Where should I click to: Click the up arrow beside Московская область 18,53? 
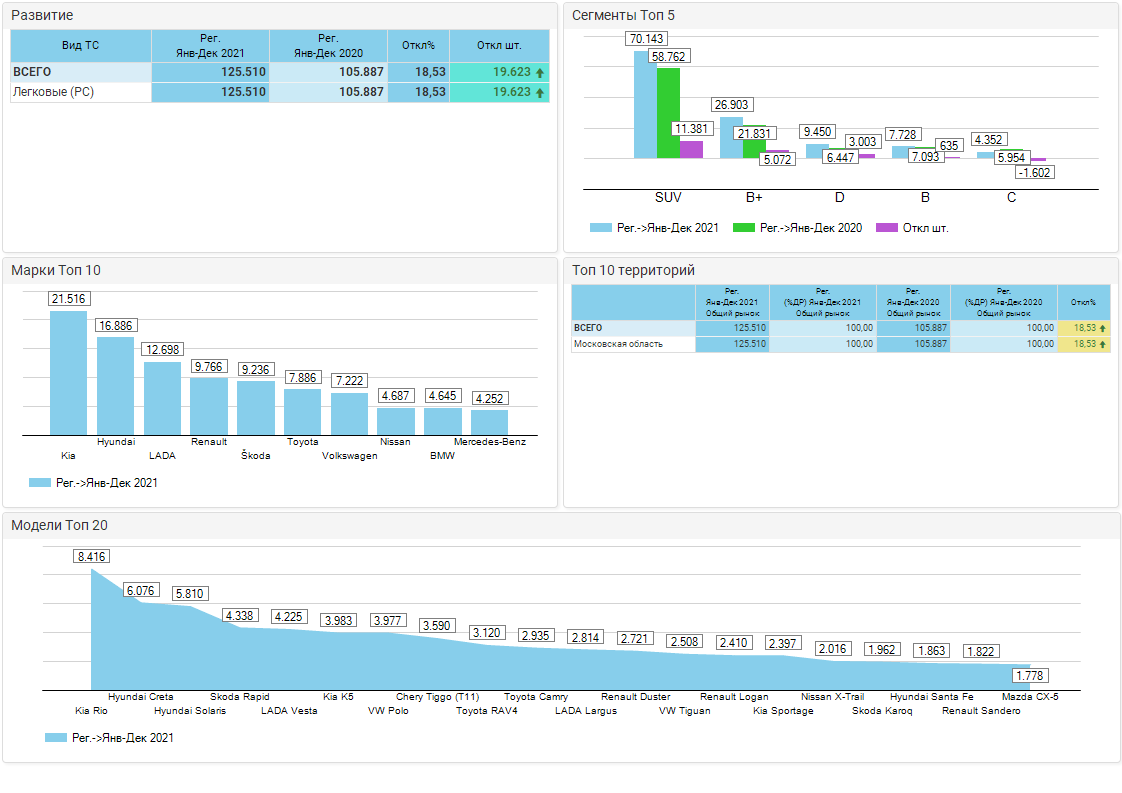click(x=1102, y=344)
